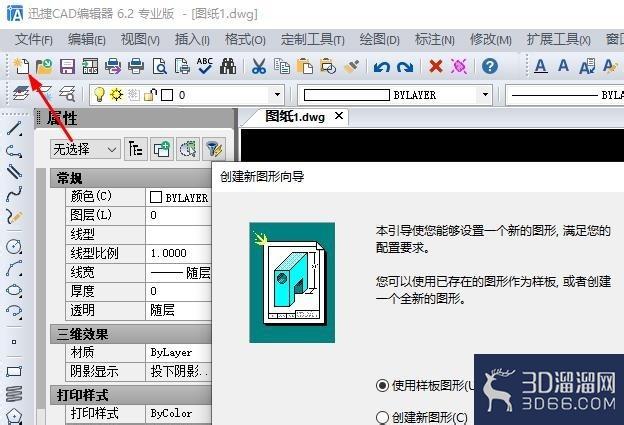Open the 视图(V) menu

[x=140, y=39]
